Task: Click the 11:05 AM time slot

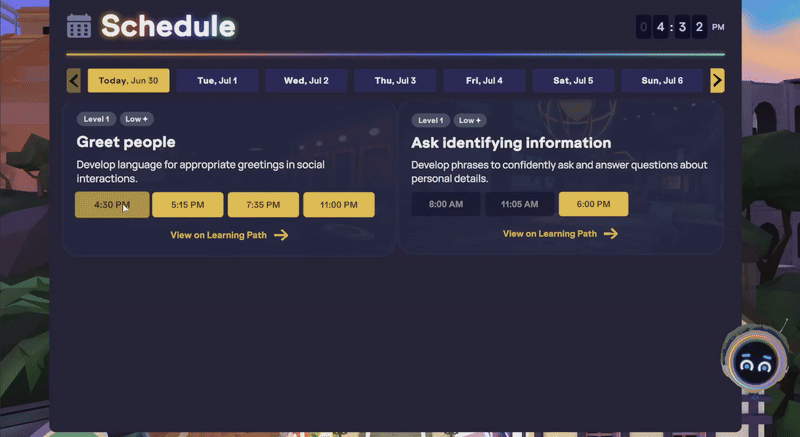Action: tap(519, 204)
